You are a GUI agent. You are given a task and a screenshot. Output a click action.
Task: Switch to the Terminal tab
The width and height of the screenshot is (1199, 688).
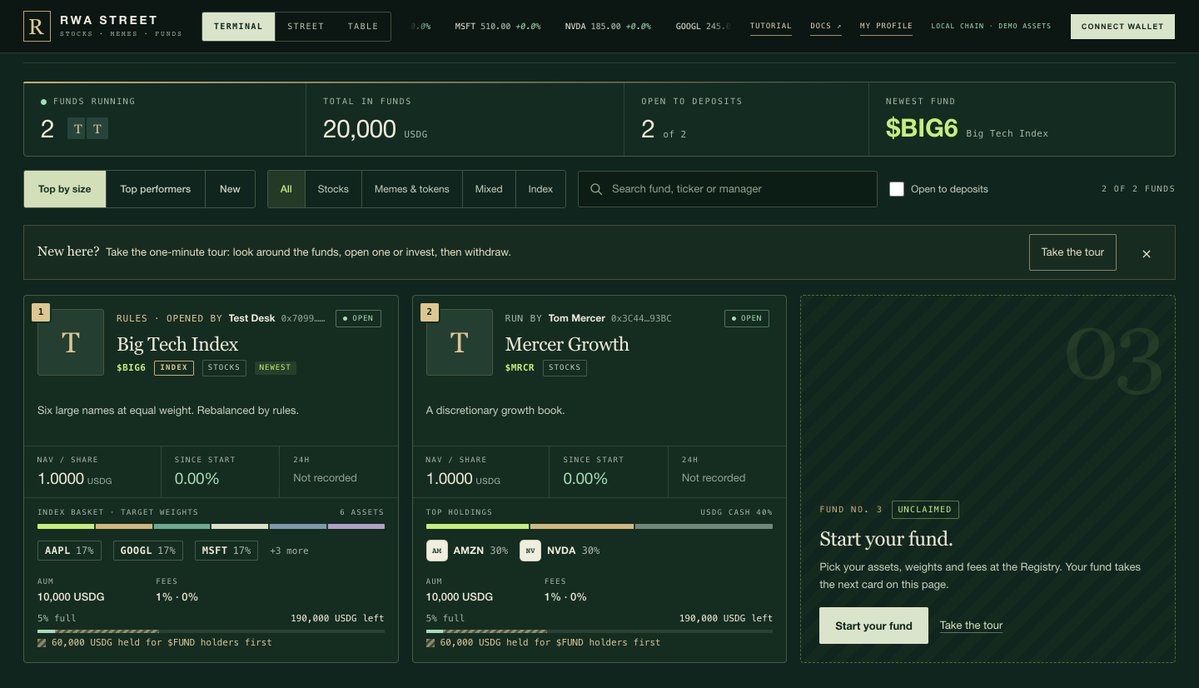coord(238,26)
